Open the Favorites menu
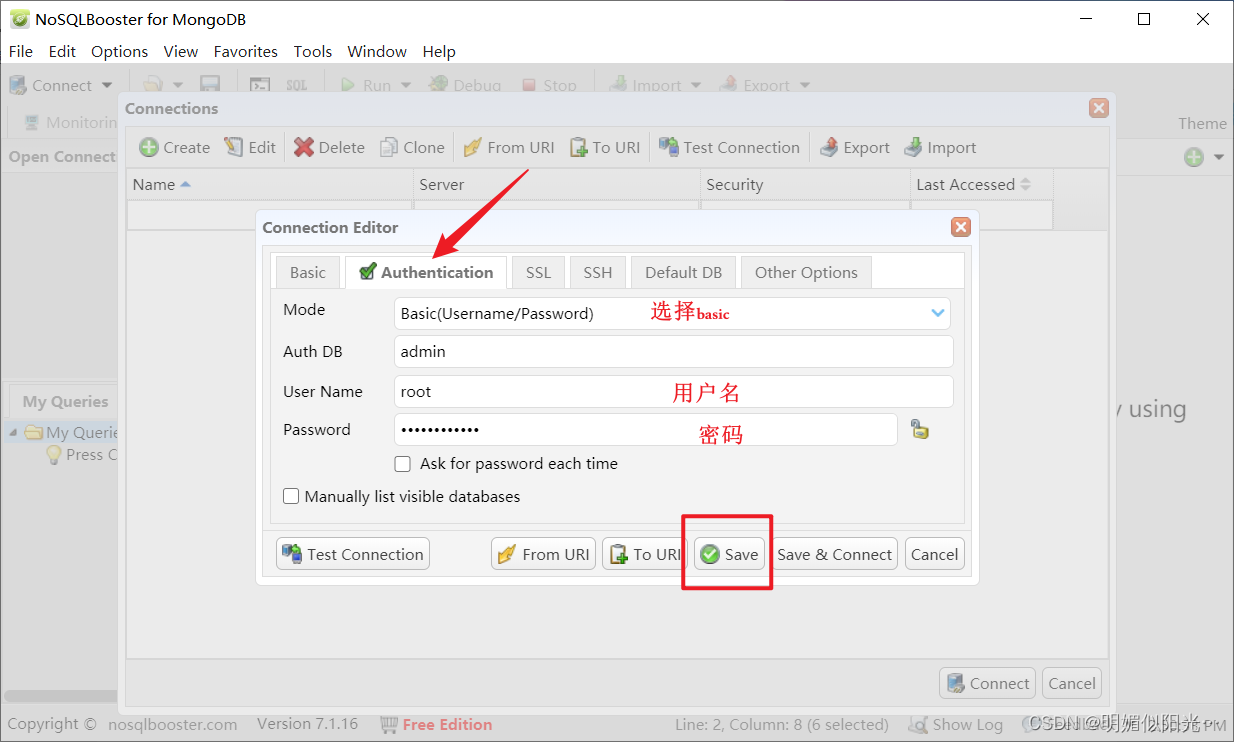The height and width of the screenshot is (742, 1234). click(245, 51)
